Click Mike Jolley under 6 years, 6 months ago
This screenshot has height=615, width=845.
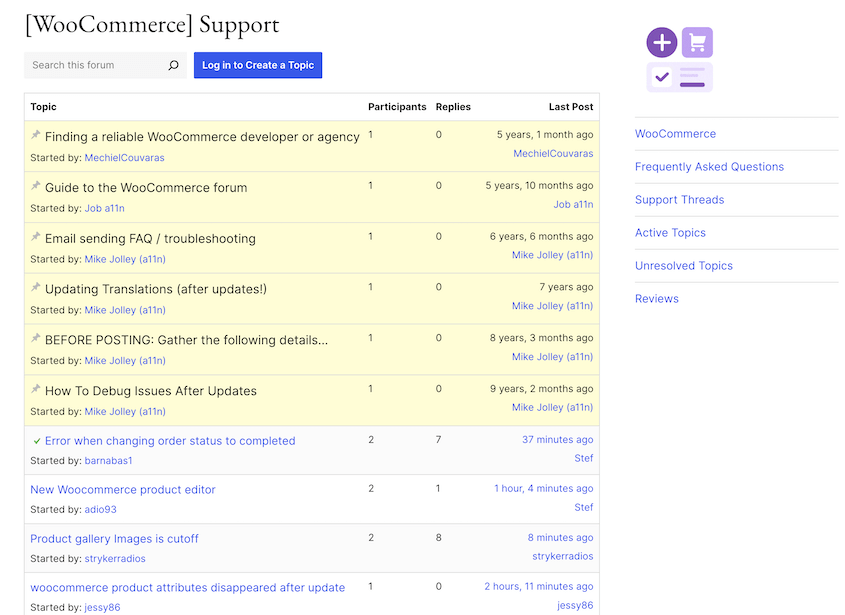552,255
